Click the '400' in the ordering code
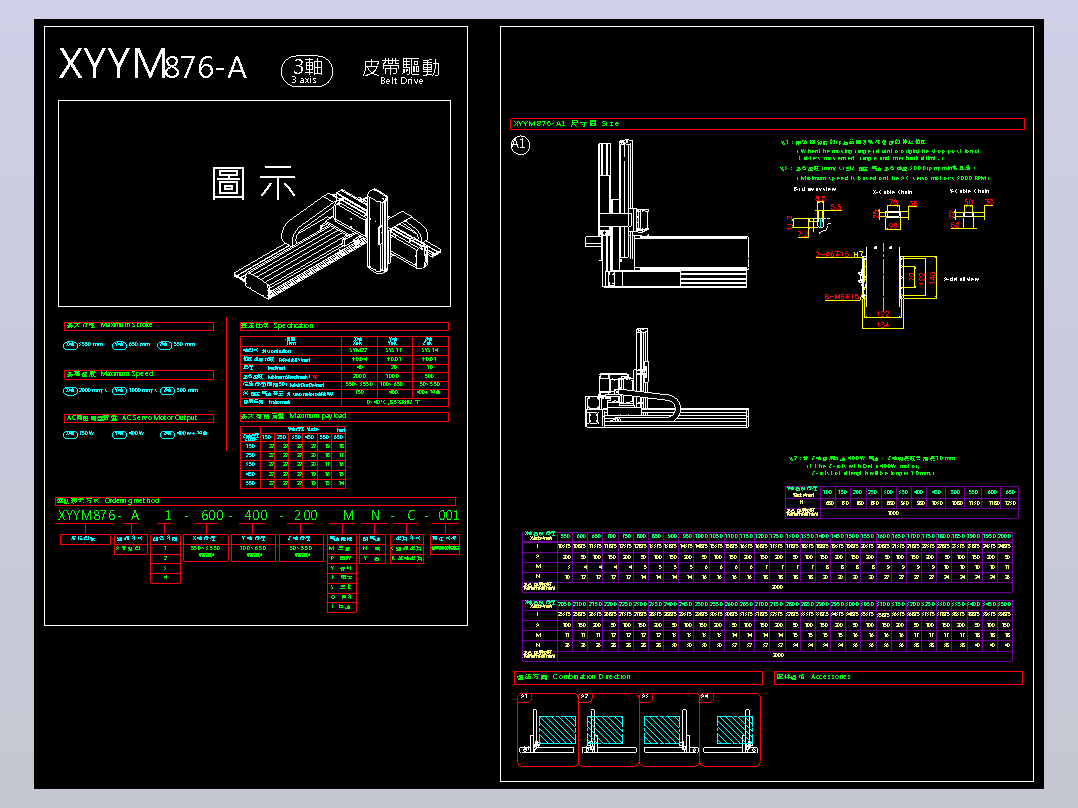 pyautogui.click(x=256, y=516)
